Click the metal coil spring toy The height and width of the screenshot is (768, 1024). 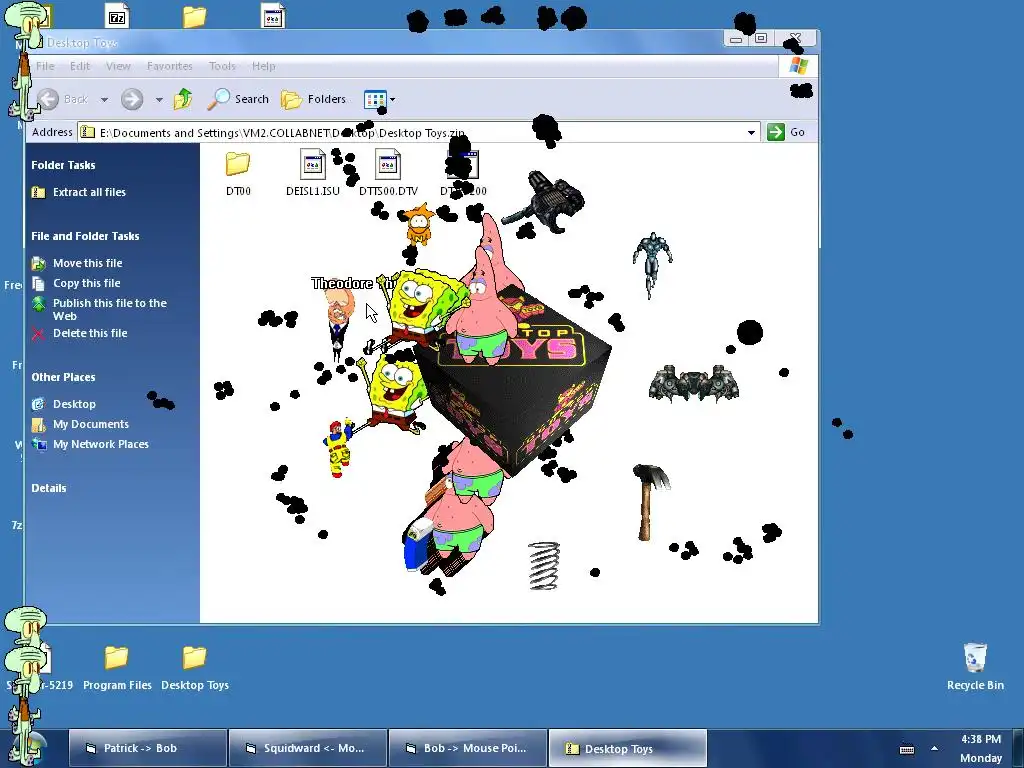(x=544, y=566)
